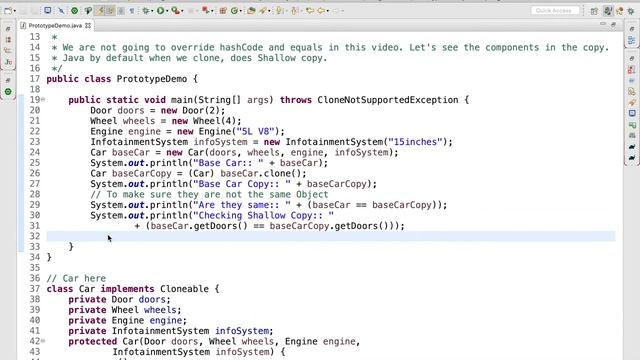Click '// Car here' comment
The image size is (640, 360).
click(x=76, y=278)
